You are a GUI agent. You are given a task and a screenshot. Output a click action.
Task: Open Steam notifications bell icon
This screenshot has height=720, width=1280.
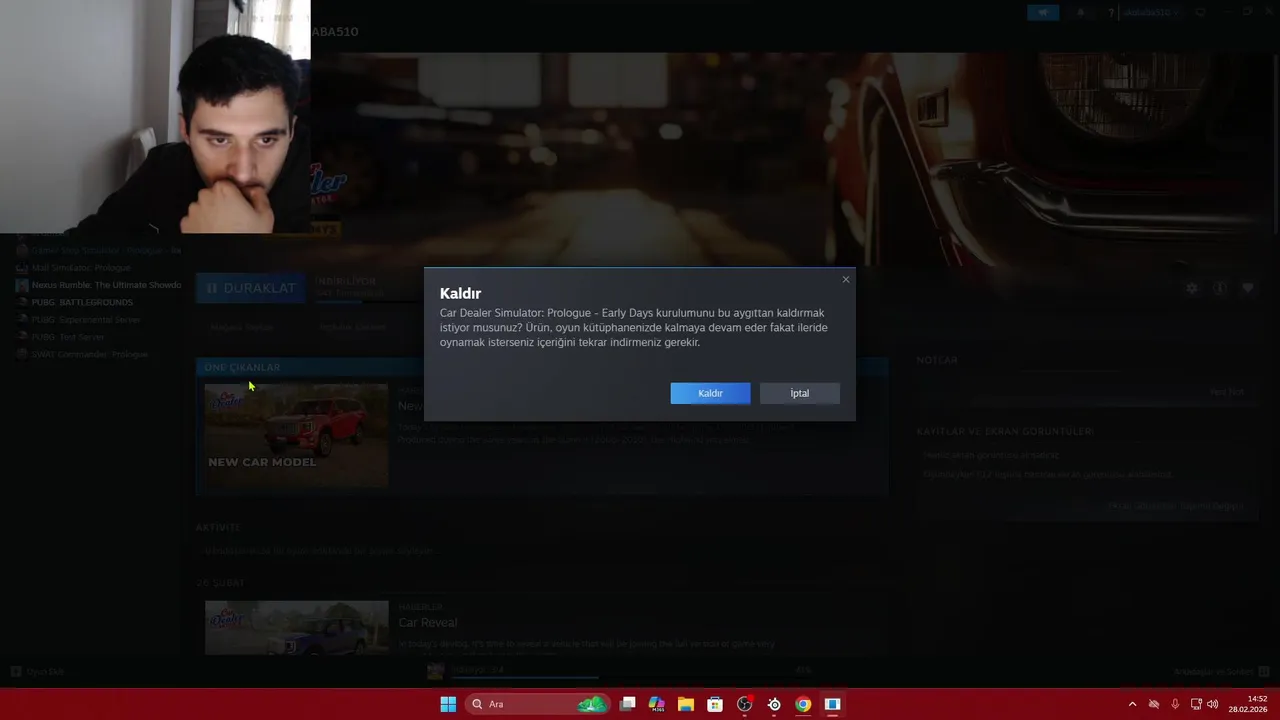(x=1080, y=13)
